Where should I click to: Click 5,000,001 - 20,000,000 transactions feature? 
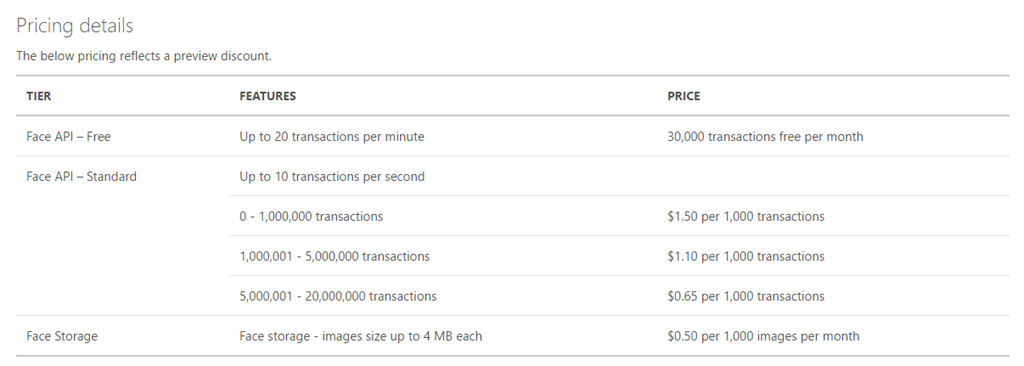pyautogui.click(x=338, y=297)
